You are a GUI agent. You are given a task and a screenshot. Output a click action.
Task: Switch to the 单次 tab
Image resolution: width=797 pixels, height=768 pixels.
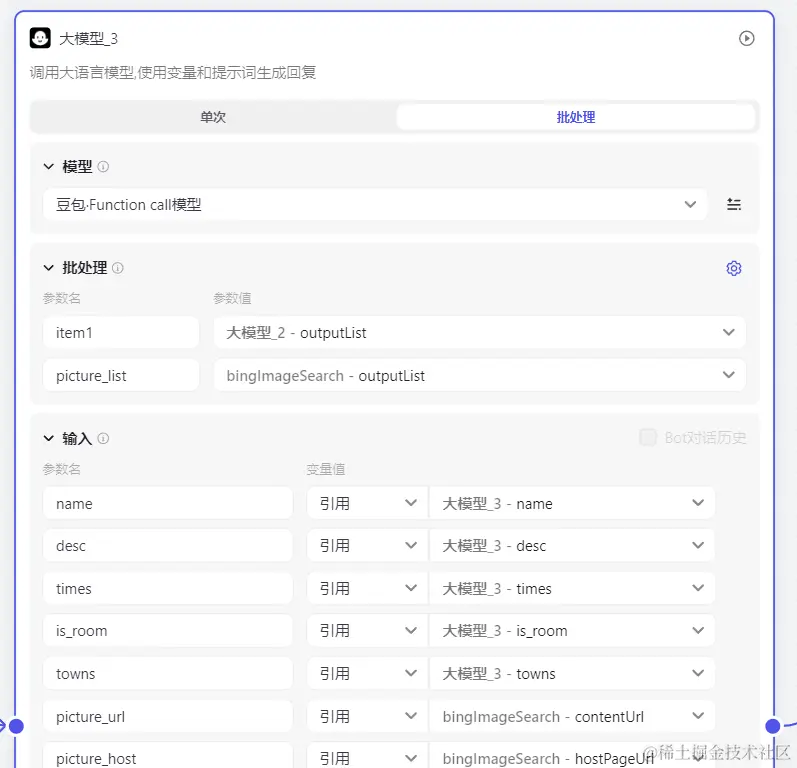(213, 117)
